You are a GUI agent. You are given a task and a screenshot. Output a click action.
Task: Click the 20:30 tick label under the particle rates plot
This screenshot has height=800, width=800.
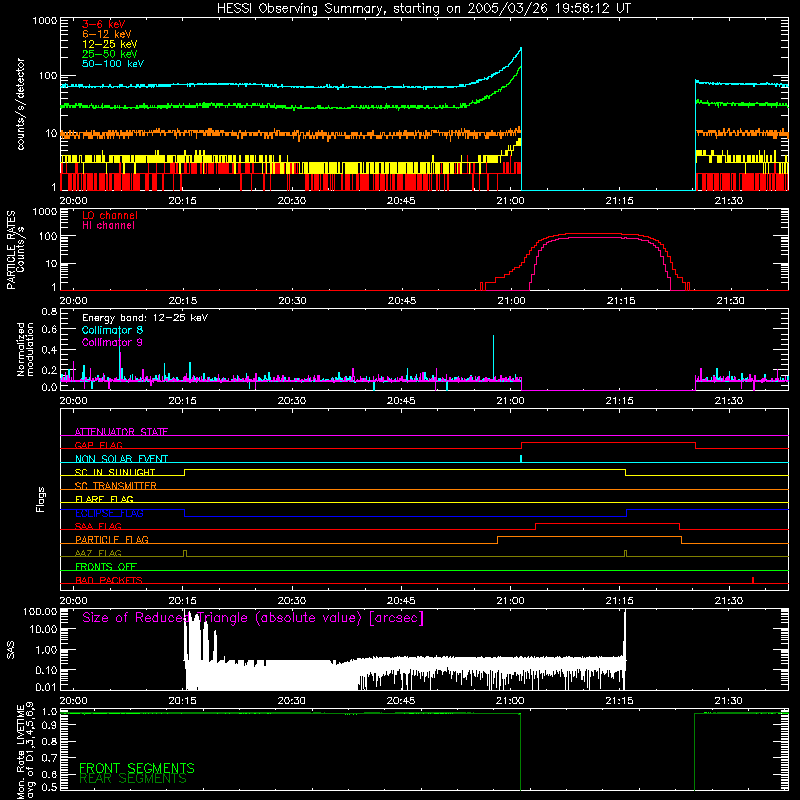click(292, 301)
